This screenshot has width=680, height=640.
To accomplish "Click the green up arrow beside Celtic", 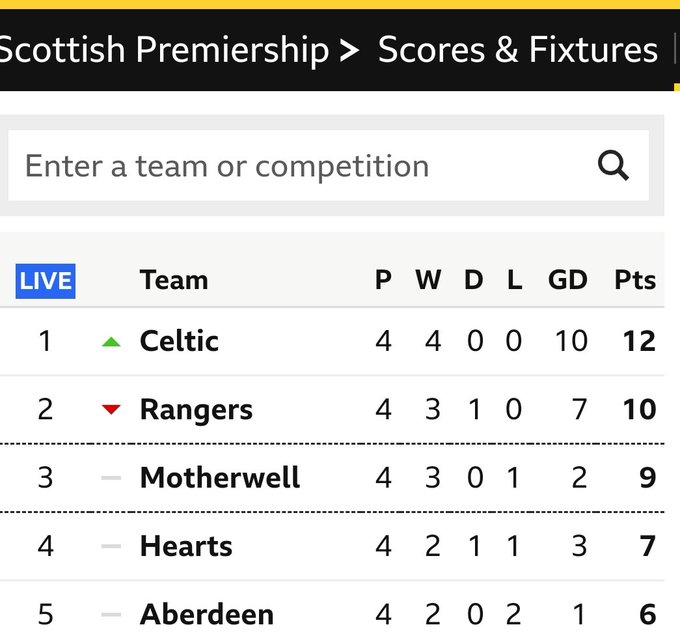I will (111, 342).
